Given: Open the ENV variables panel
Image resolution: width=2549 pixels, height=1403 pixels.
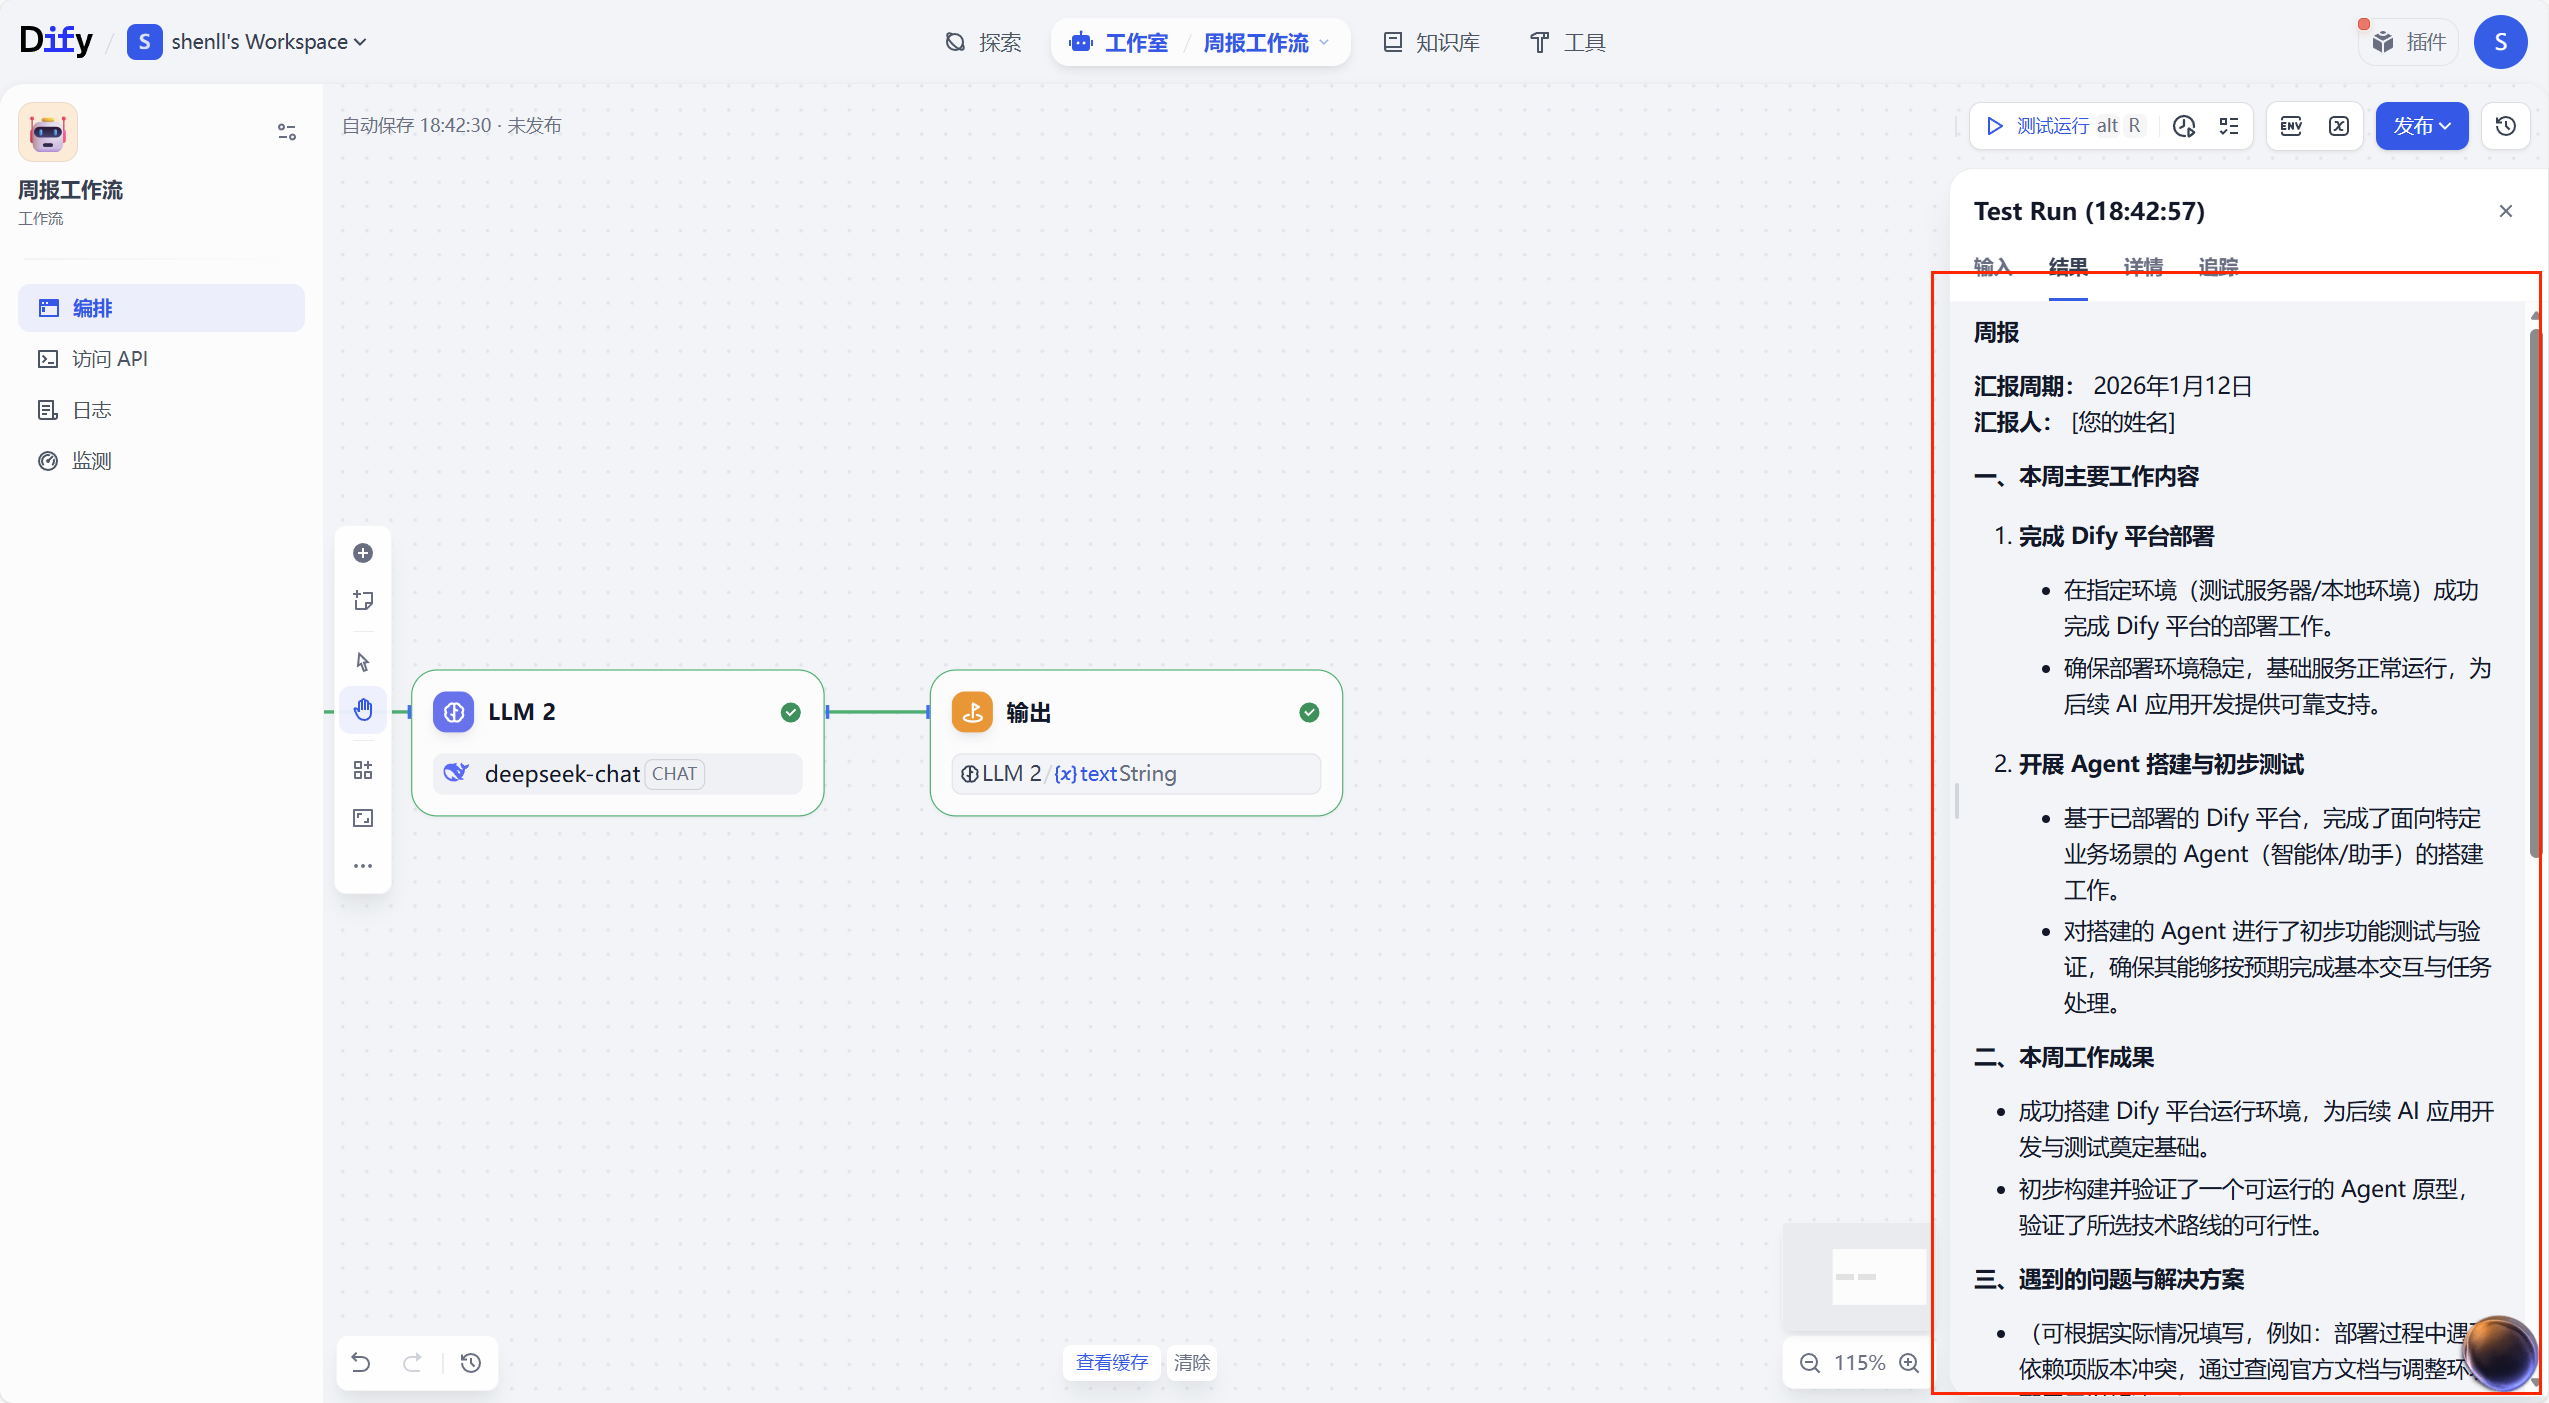Looking at the screenshot, I should pyautogui.click(x=2291, y=126).
